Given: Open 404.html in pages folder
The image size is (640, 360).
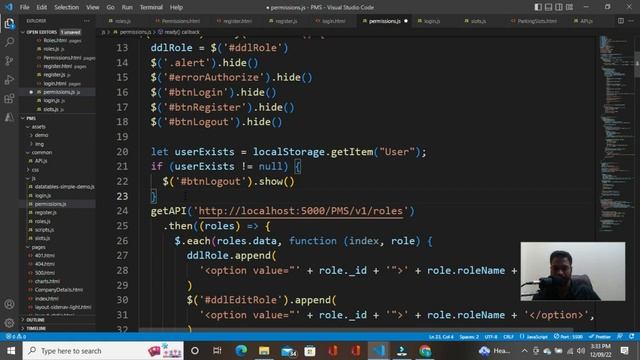Looking at the screenshot, I should [44, 264].
